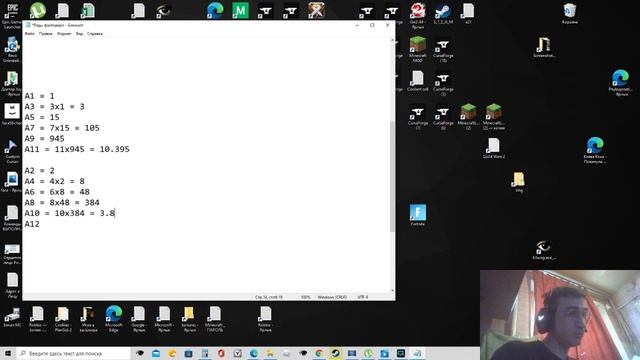Open the Chrome icon in the taskbar

(x=319, y=353)
